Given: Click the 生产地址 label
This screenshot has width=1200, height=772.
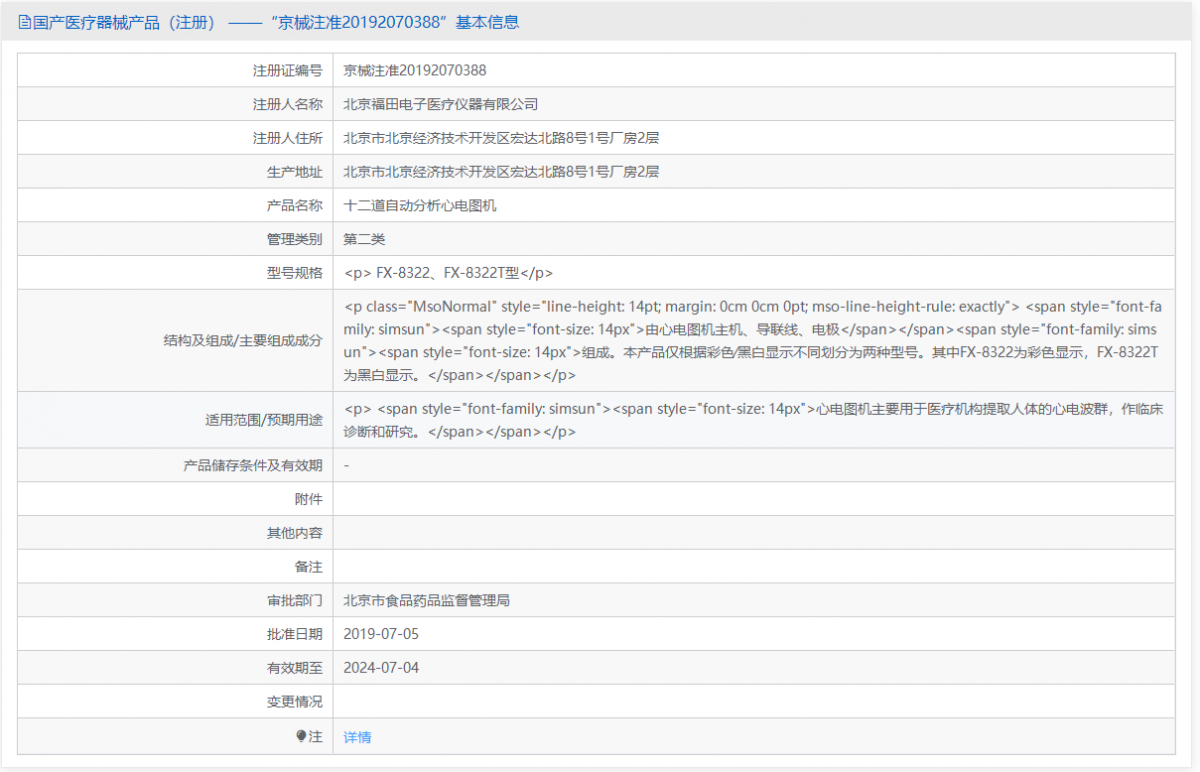Looking at the screenshot, I should [x=295, y=172].
